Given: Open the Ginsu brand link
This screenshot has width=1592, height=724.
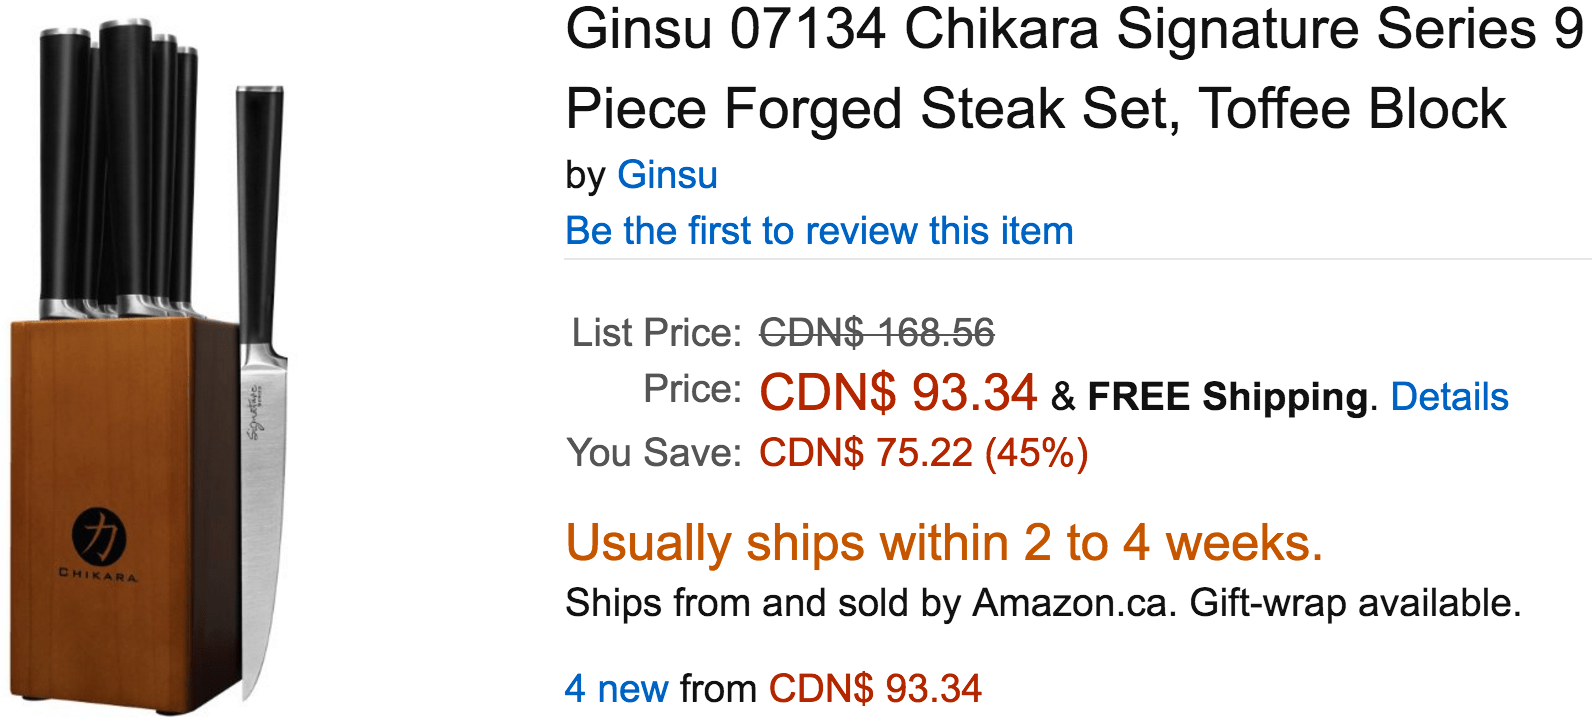Looking at the screenshot, I should point(667,175).
